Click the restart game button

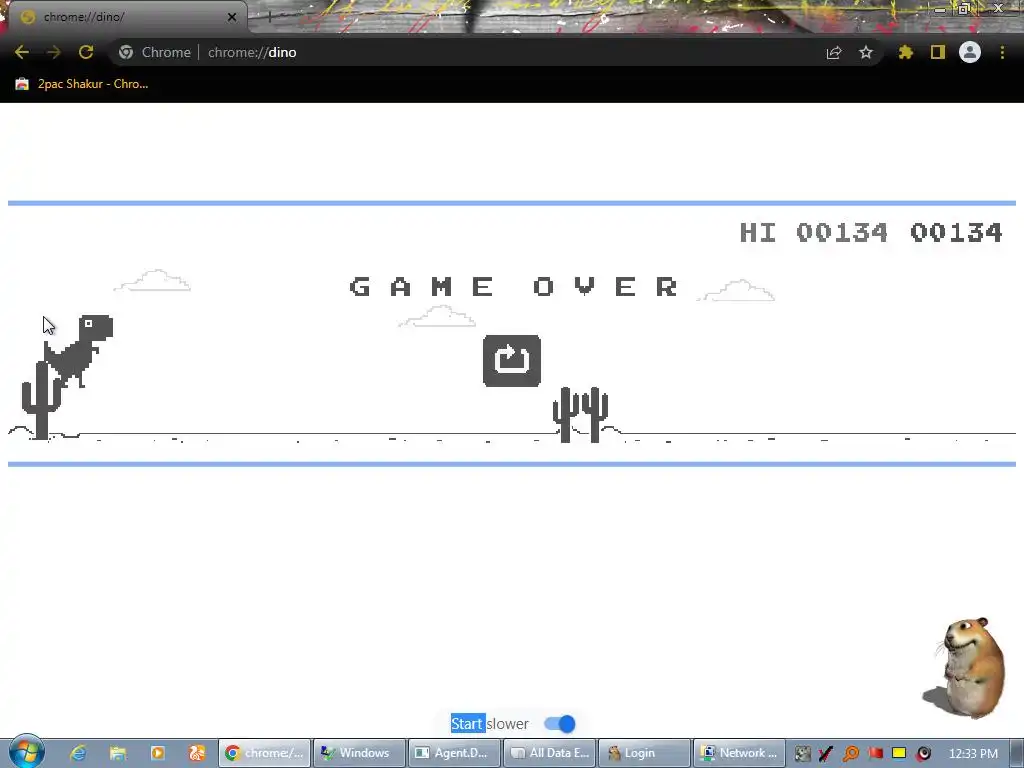click(x=511, y=360)
